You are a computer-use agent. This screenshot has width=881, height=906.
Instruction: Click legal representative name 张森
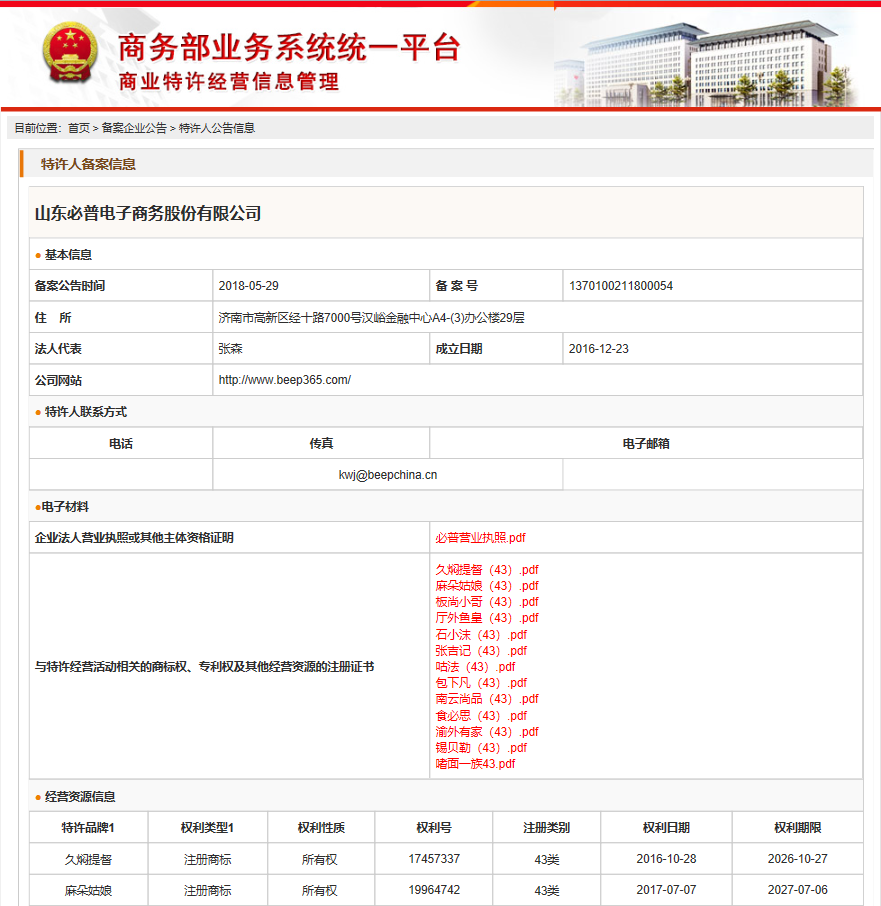231,349
